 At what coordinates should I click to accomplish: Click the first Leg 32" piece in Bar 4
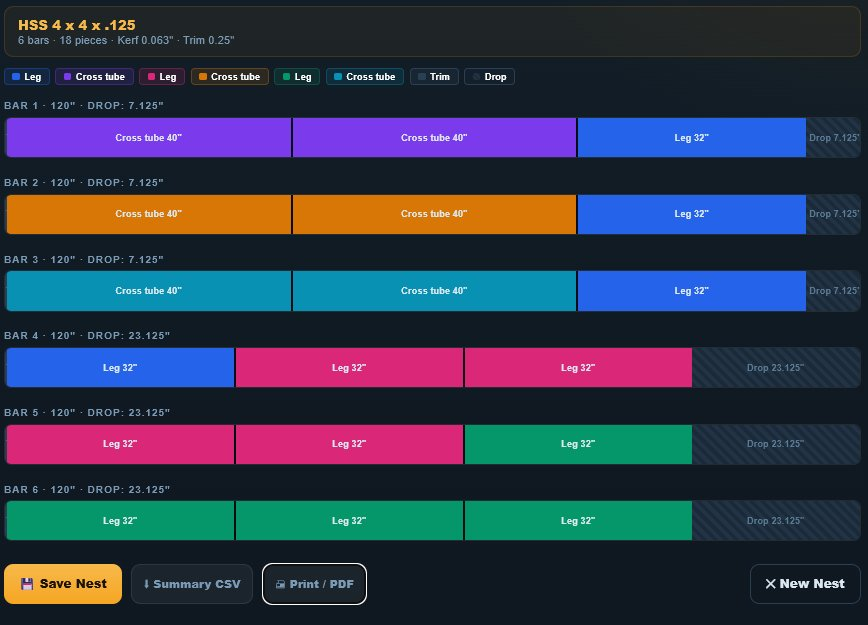[x=120, y=367]
